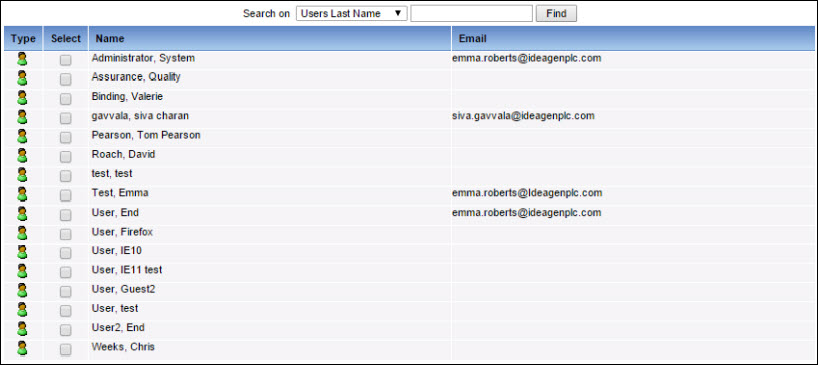Click user icon in User, IE11 test row
818x365 pixels.
[22, 271]
